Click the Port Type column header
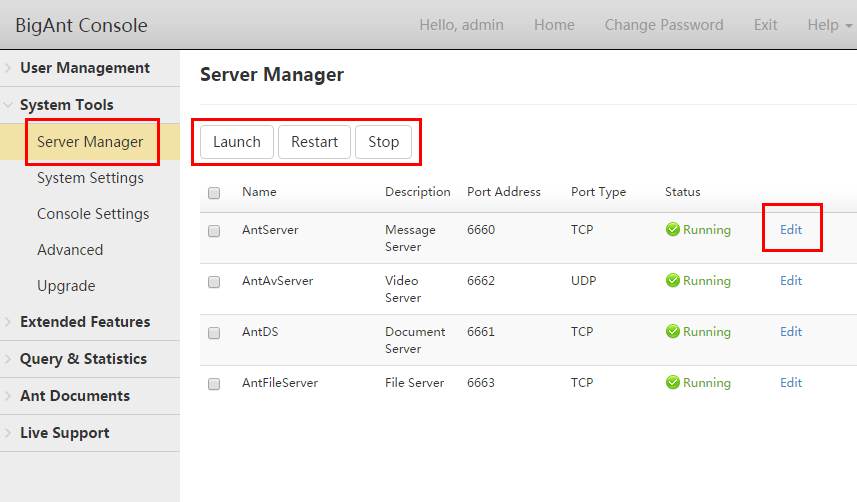This screenshot has height=502, width=857. (598, 192)
